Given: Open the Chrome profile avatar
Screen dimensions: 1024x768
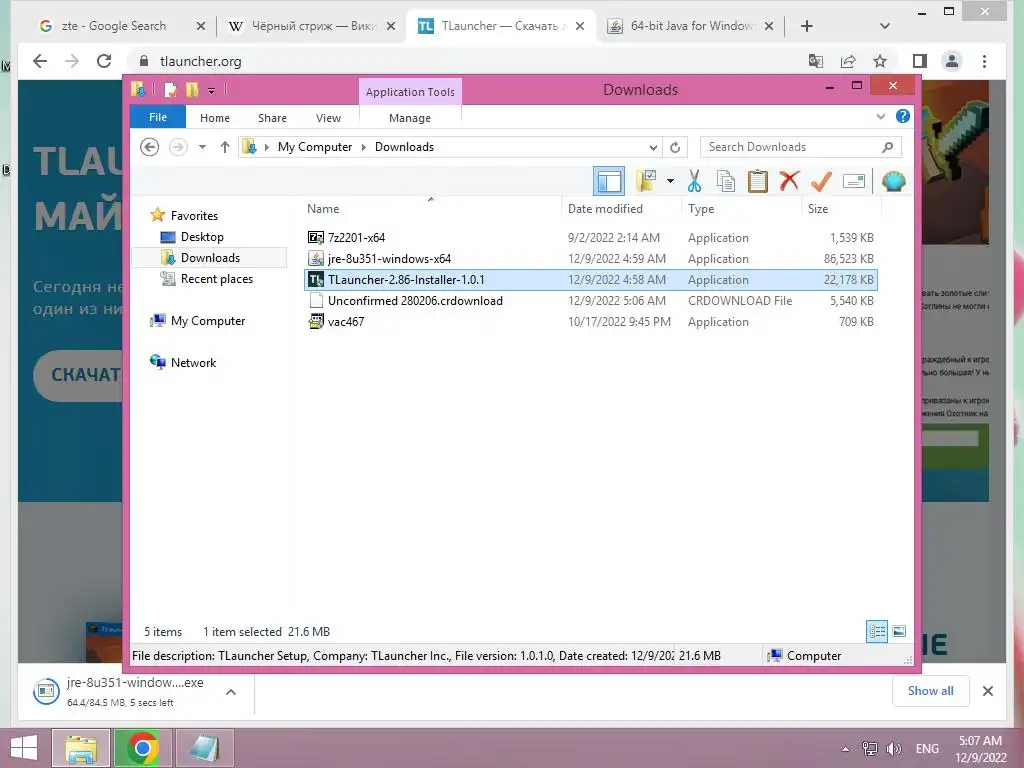Looking at the screenshot, I should [x=952, y=61].
